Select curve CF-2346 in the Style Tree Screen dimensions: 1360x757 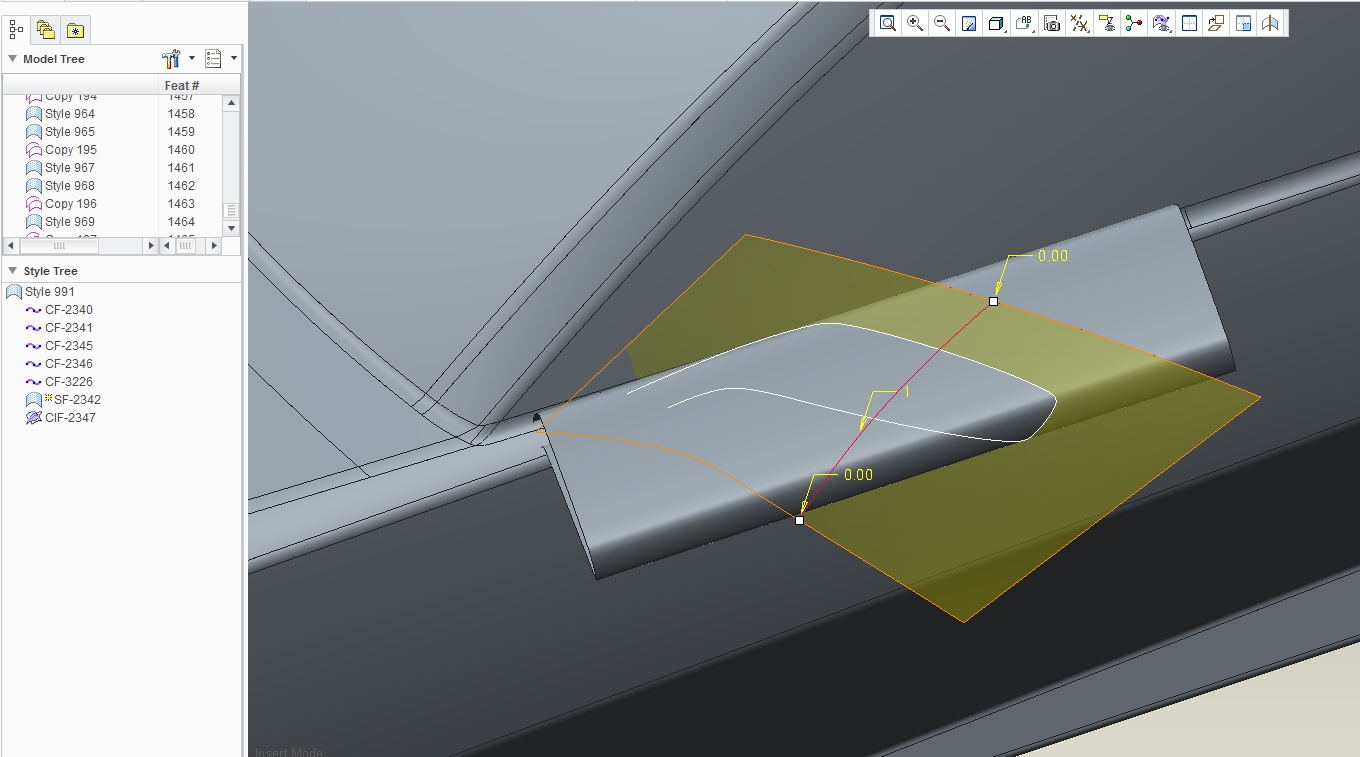tap(59, 364)
